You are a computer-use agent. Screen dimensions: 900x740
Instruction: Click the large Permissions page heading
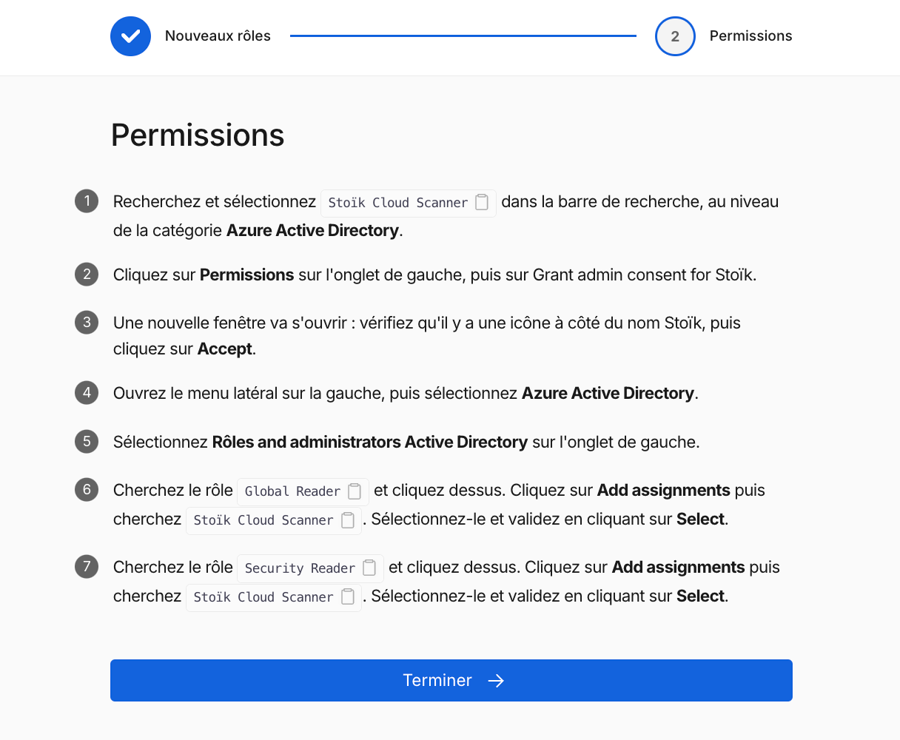pyautogui.click(x=197, y=135)
